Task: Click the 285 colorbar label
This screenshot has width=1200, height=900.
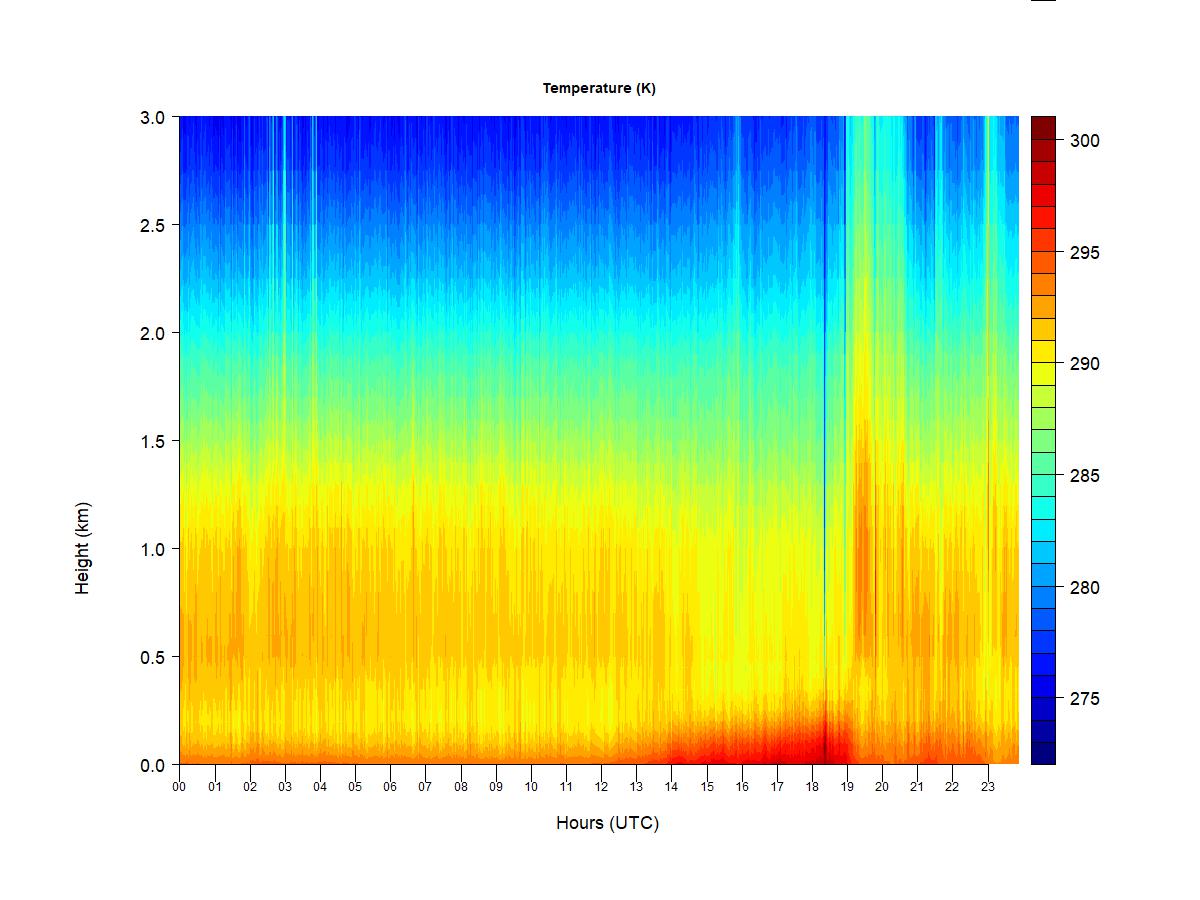Action: pyautogui.click(x=1085, y=476)
